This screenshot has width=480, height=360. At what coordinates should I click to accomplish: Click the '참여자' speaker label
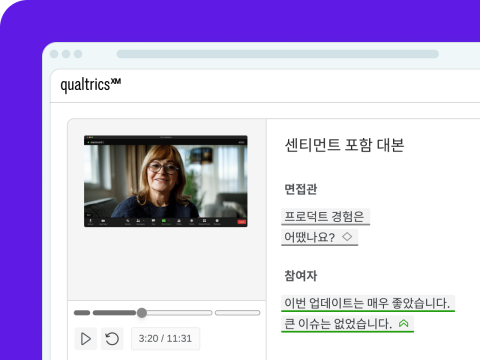point(301,276)
